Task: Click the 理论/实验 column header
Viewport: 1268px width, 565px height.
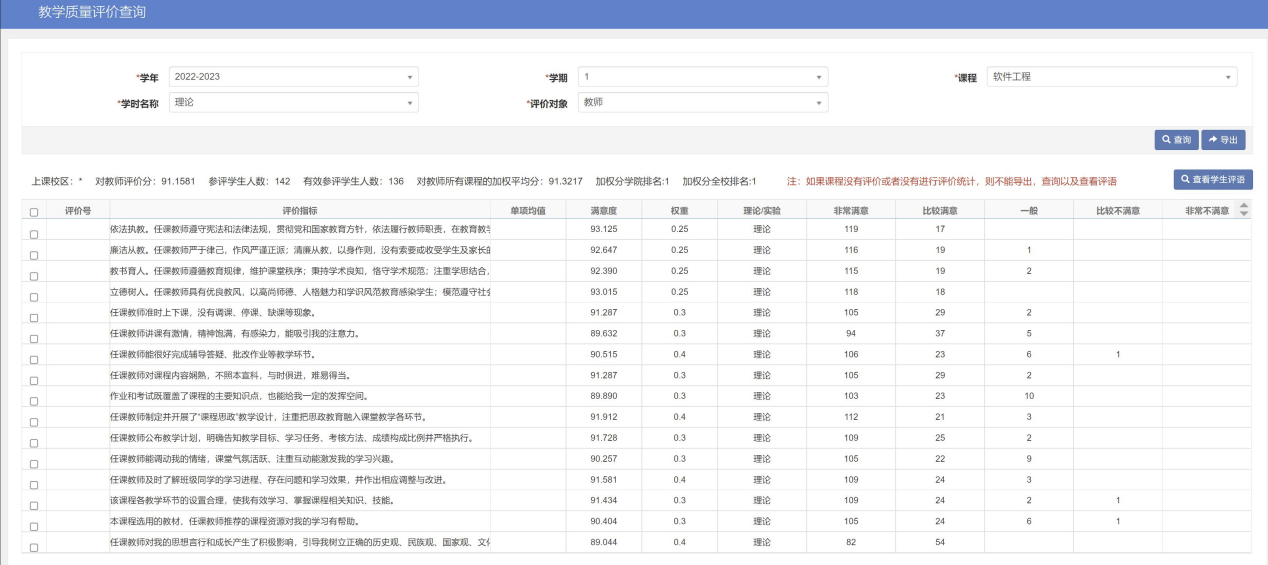Action: 761,211
